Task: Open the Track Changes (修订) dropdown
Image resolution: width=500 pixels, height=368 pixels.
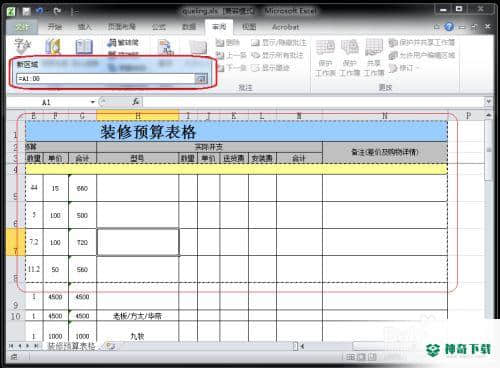Action: (403, 68)
